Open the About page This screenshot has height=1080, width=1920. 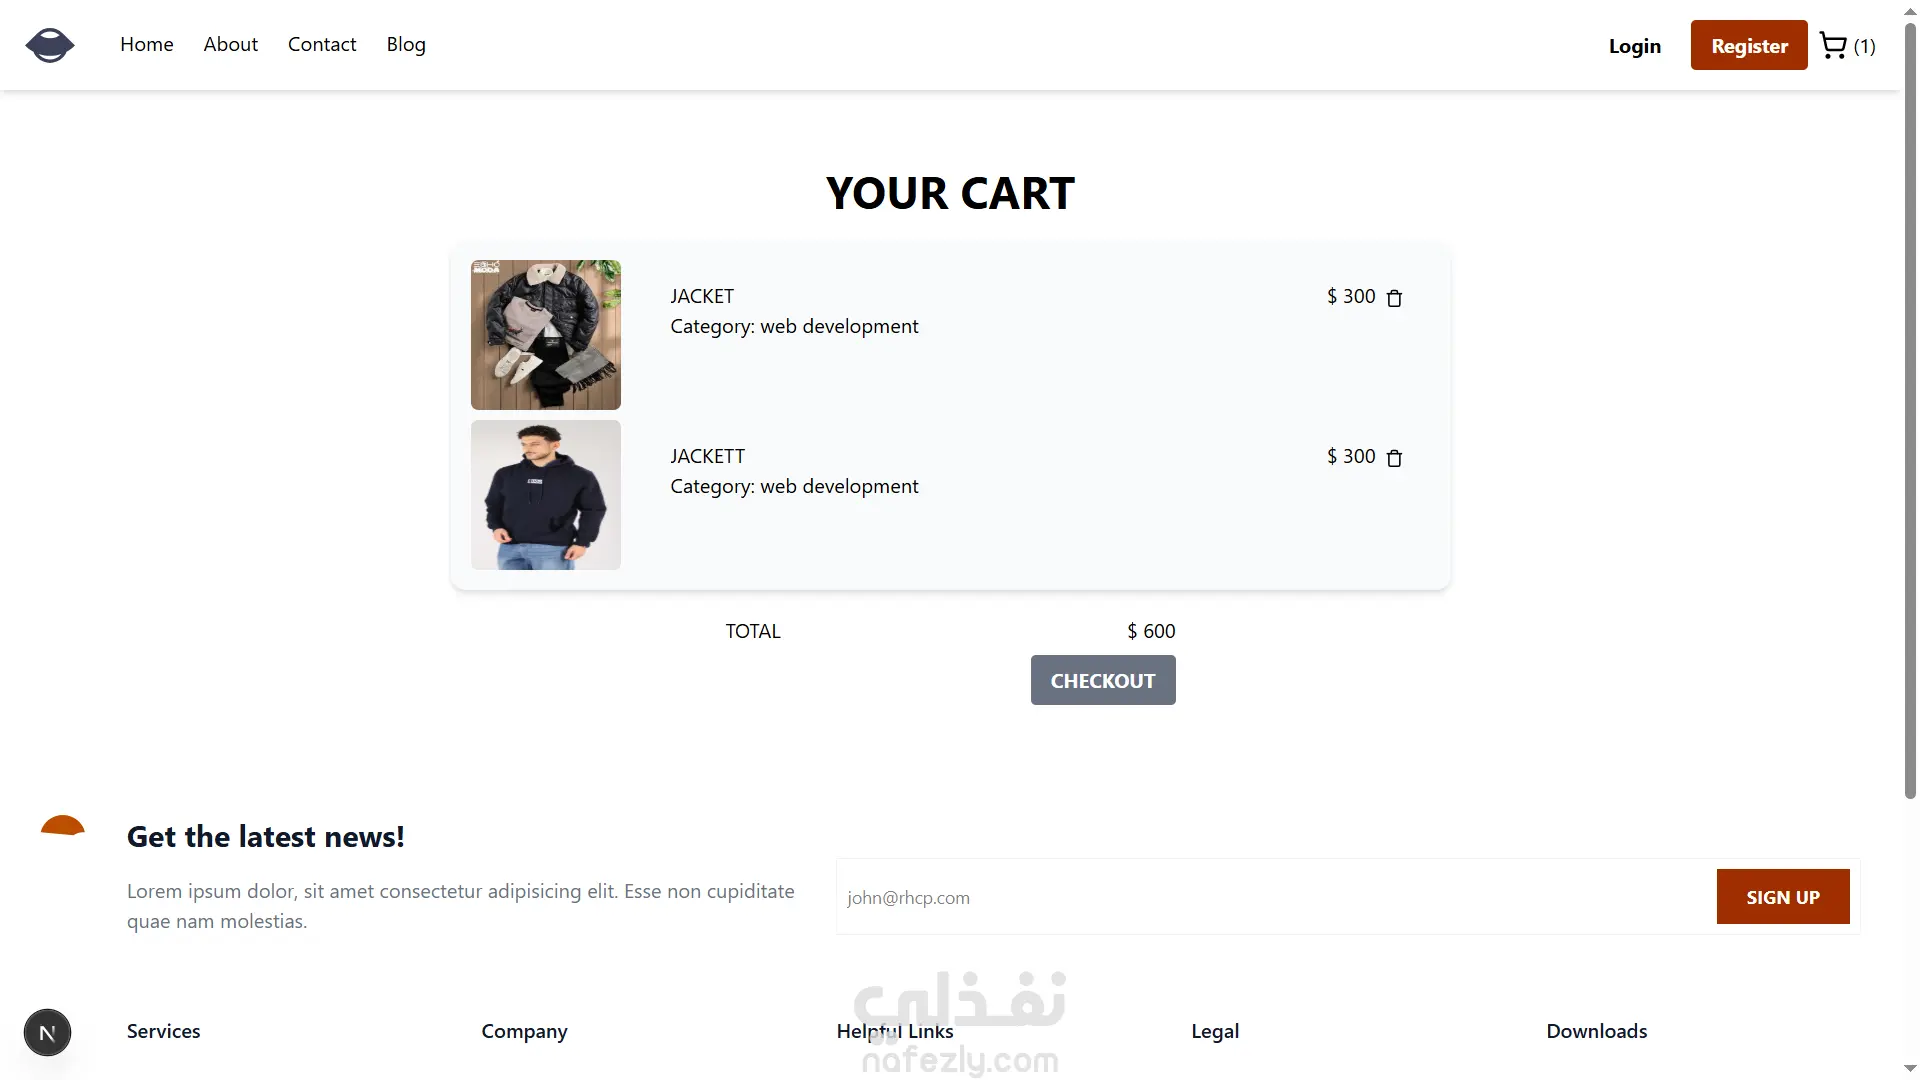coord(230,45)
